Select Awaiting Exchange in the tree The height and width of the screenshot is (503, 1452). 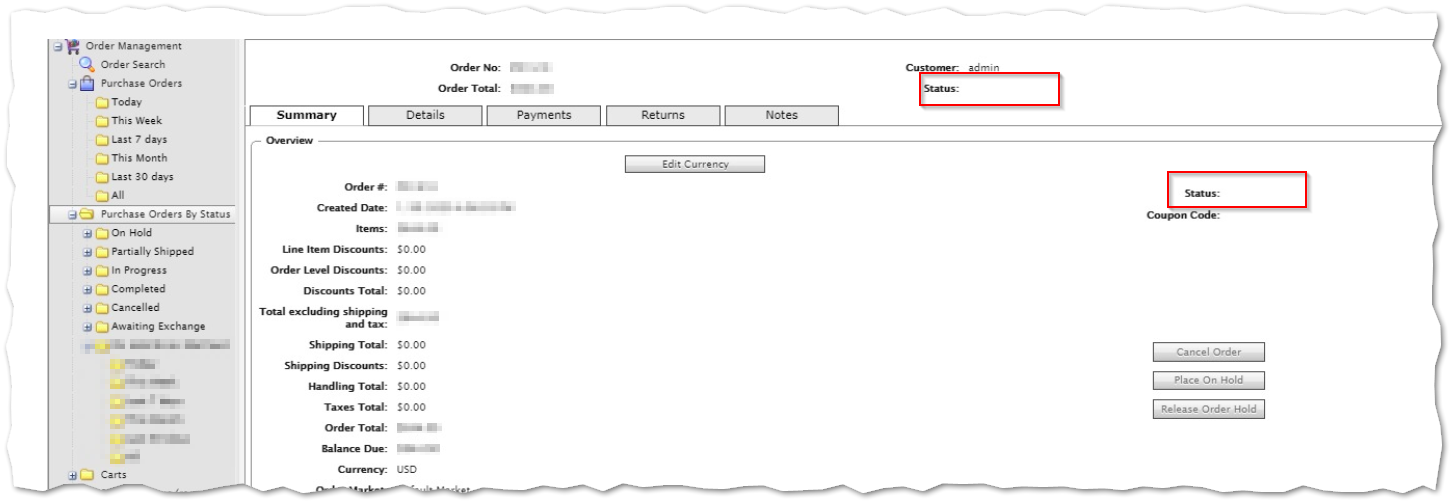tap(158, 327)
